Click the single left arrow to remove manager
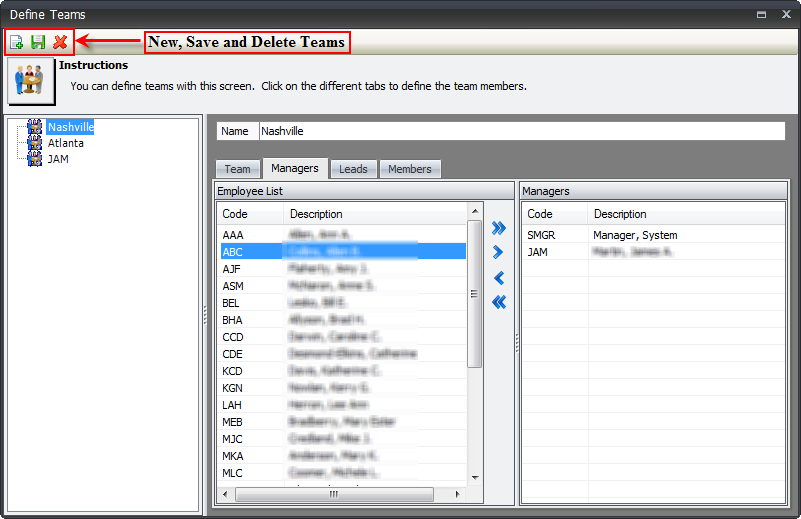 pos(499,278)
